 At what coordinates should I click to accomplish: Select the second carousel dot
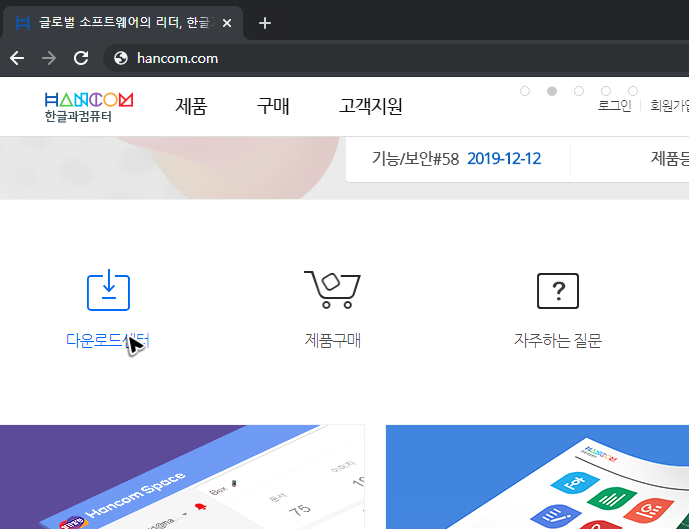point(552,91)
